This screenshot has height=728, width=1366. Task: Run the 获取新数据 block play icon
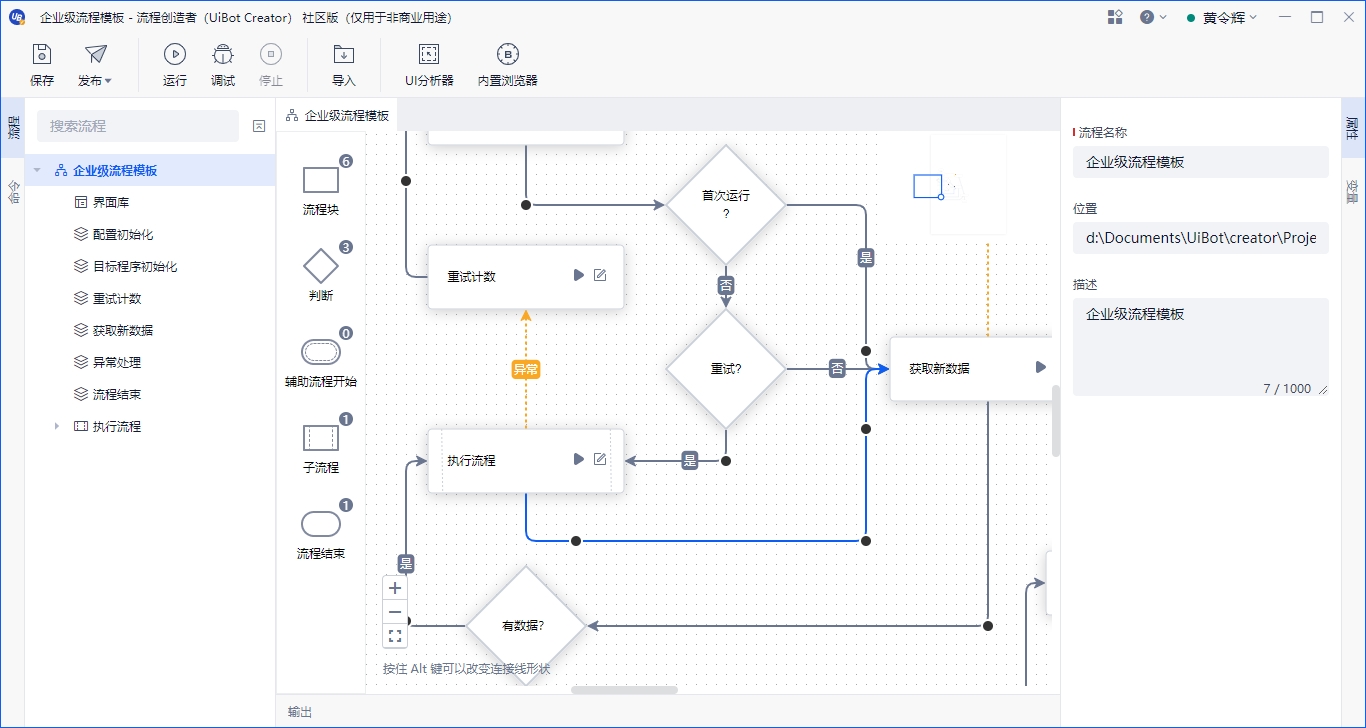point(1041,367)
